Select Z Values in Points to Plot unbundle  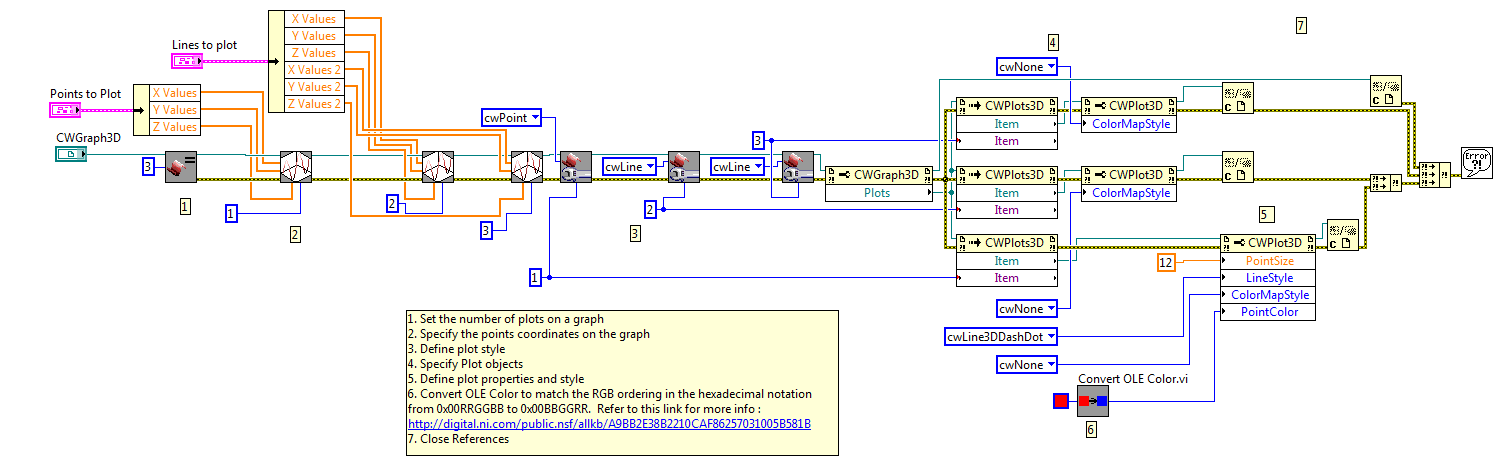click(174, 127)
